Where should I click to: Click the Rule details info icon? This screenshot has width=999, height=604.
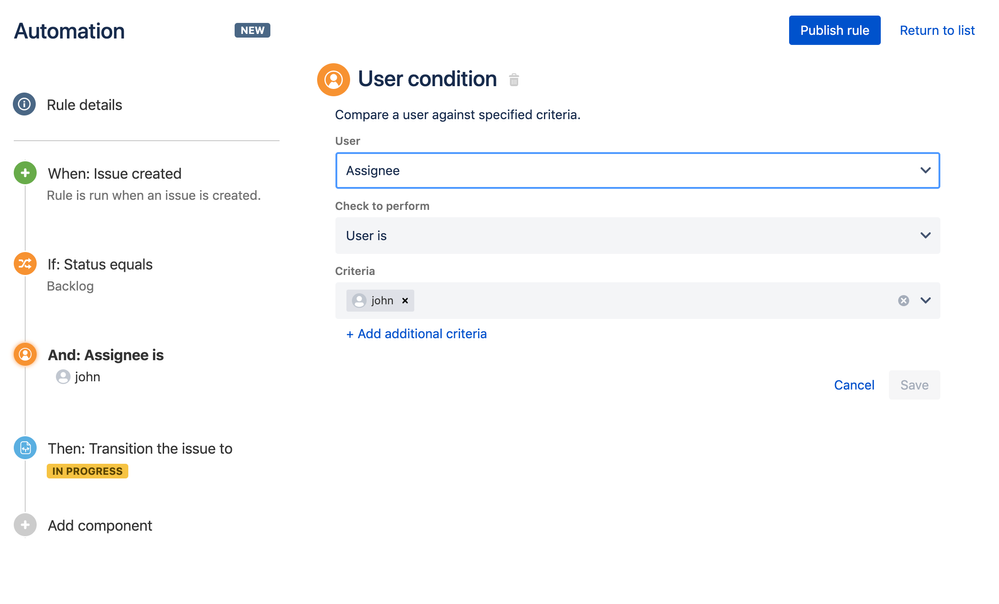tap(25, 104)
